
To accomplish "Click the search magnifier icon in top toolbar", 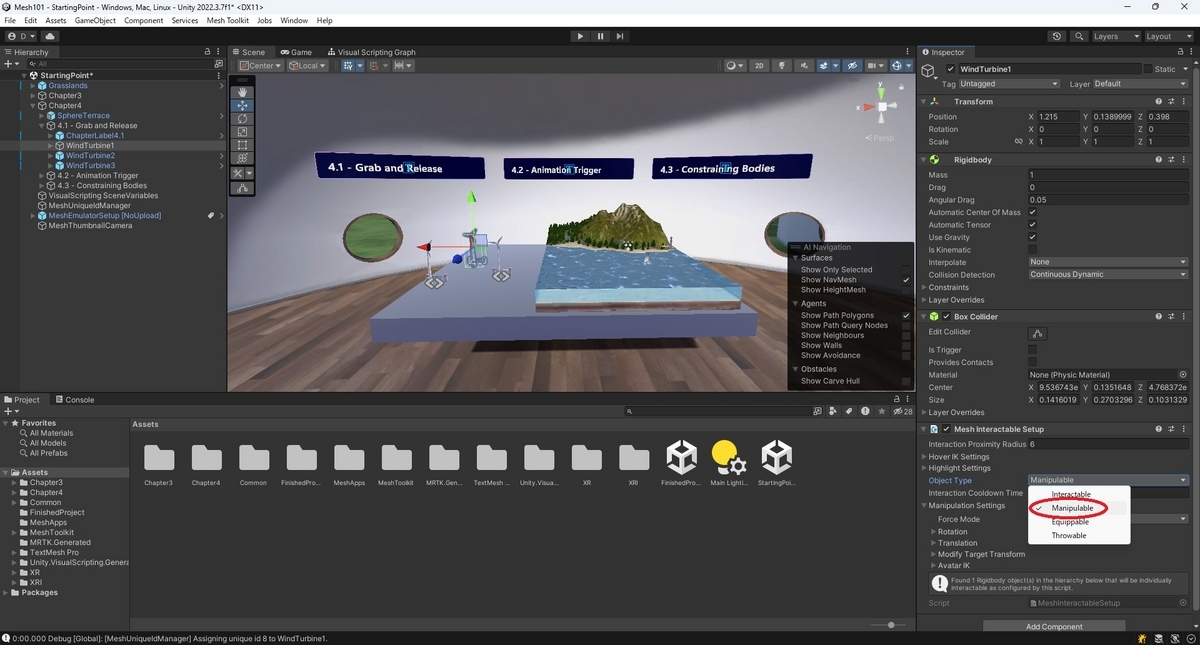I will [x=1079, y=36].
